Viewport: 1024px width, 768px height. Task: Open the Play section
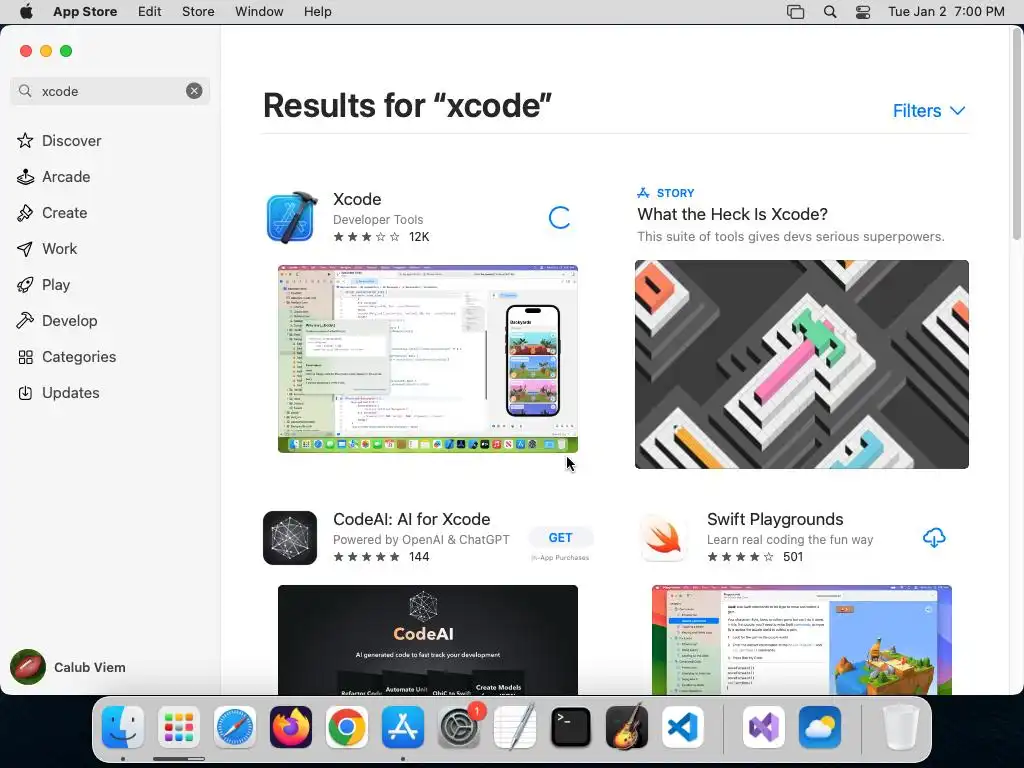coord(43,284)
